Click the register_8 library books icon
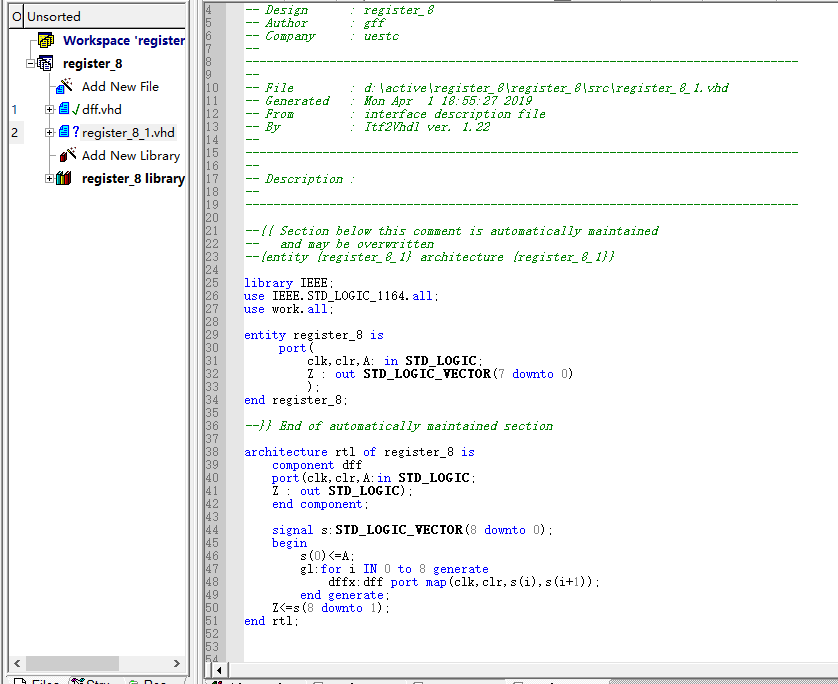Image resolution: width=838 pixels, height=684 pixels. 64,178
